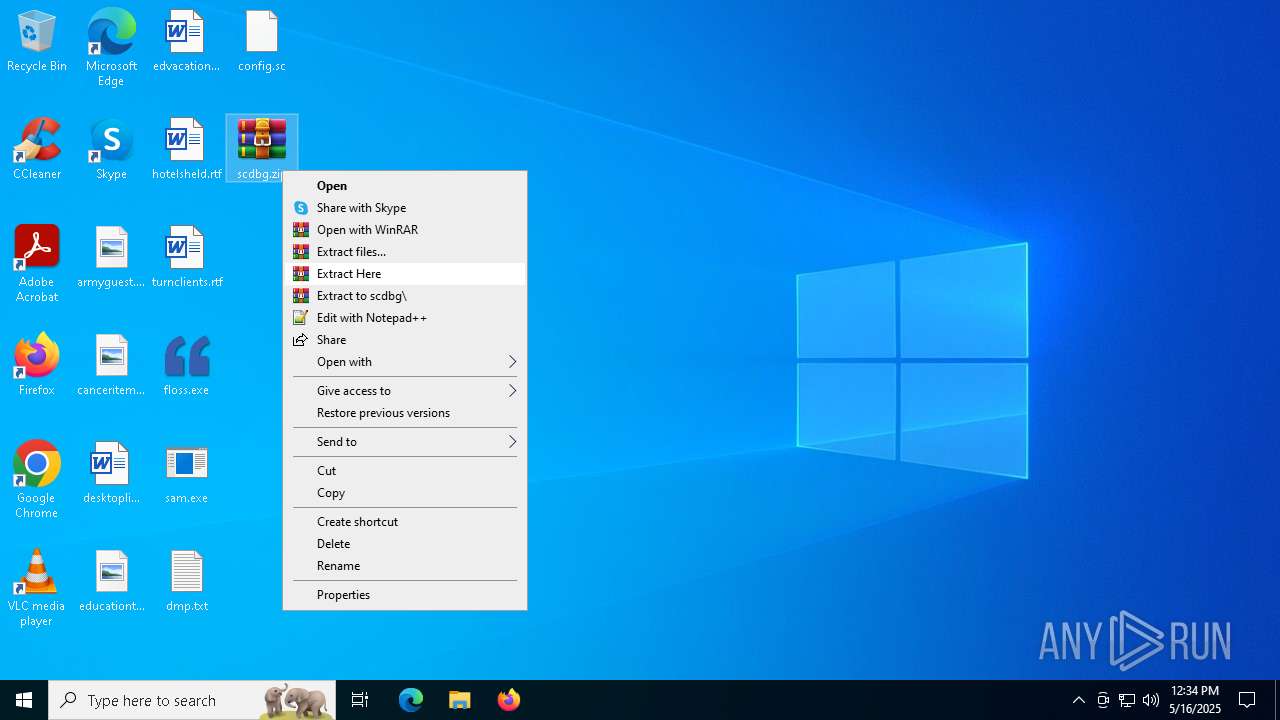
Task: Choose Open in the context menu
Action: 405,186
